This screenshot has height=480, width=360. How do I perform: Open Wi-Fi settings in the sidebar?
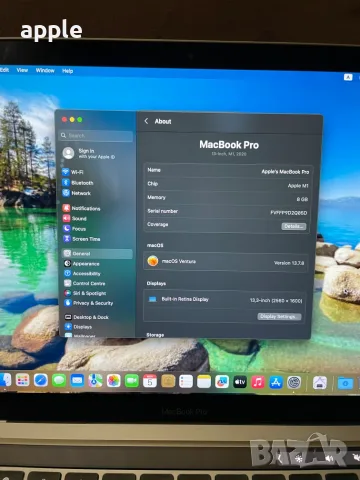[x=73, y=172]
